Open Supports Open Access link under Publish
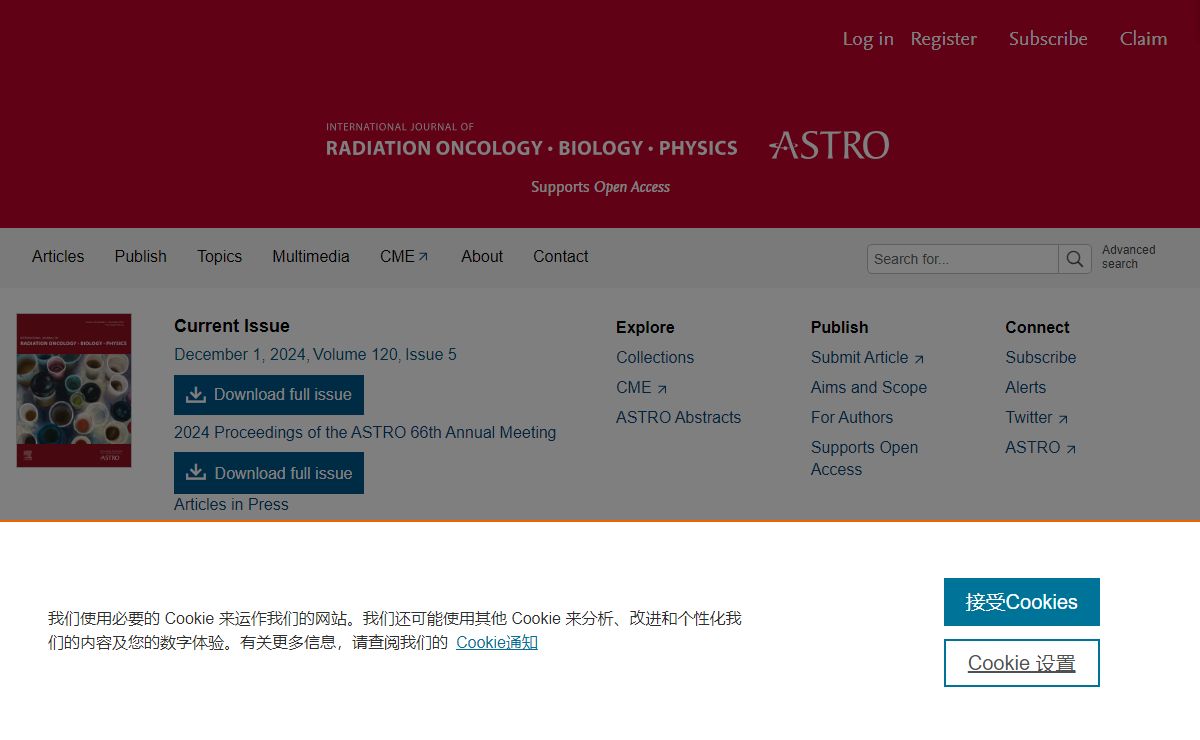The width and height of the screenshot is (1200, 740). (x=864, y=459)
